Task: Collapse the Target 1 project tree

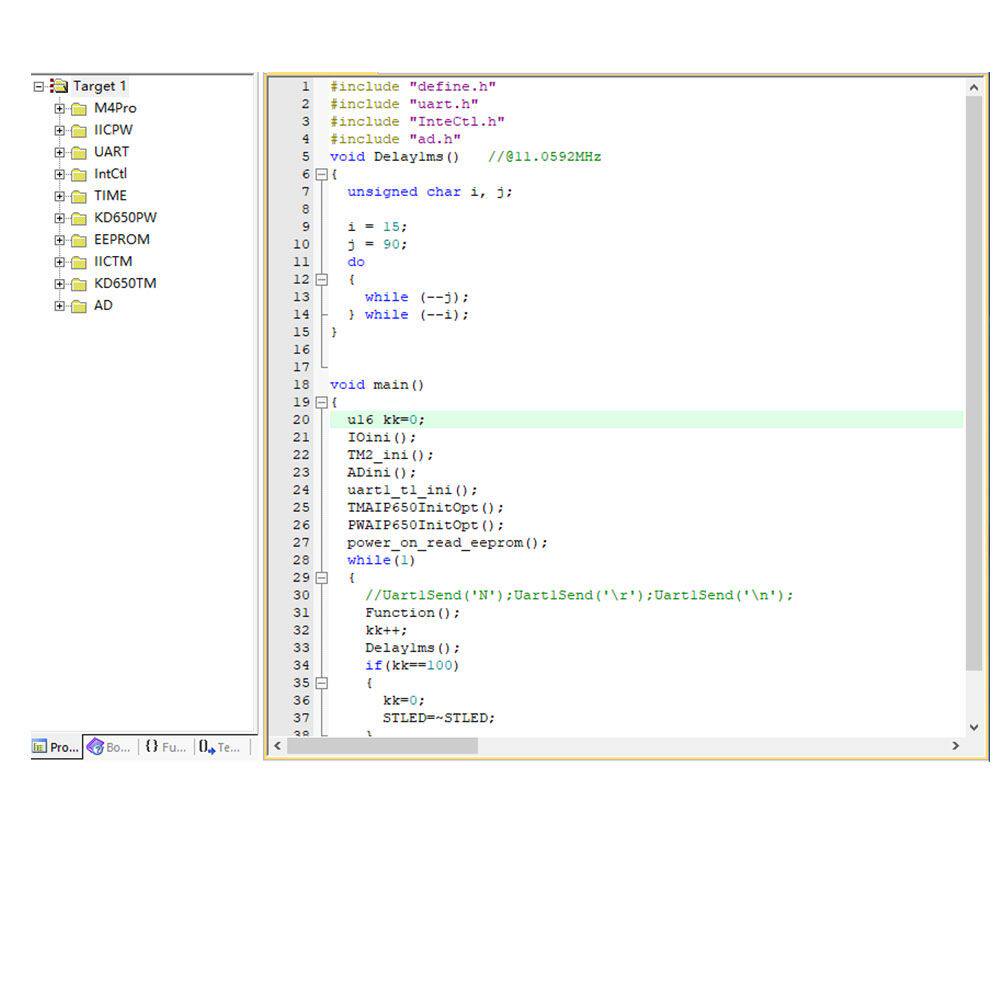Action: pos(39,86)
